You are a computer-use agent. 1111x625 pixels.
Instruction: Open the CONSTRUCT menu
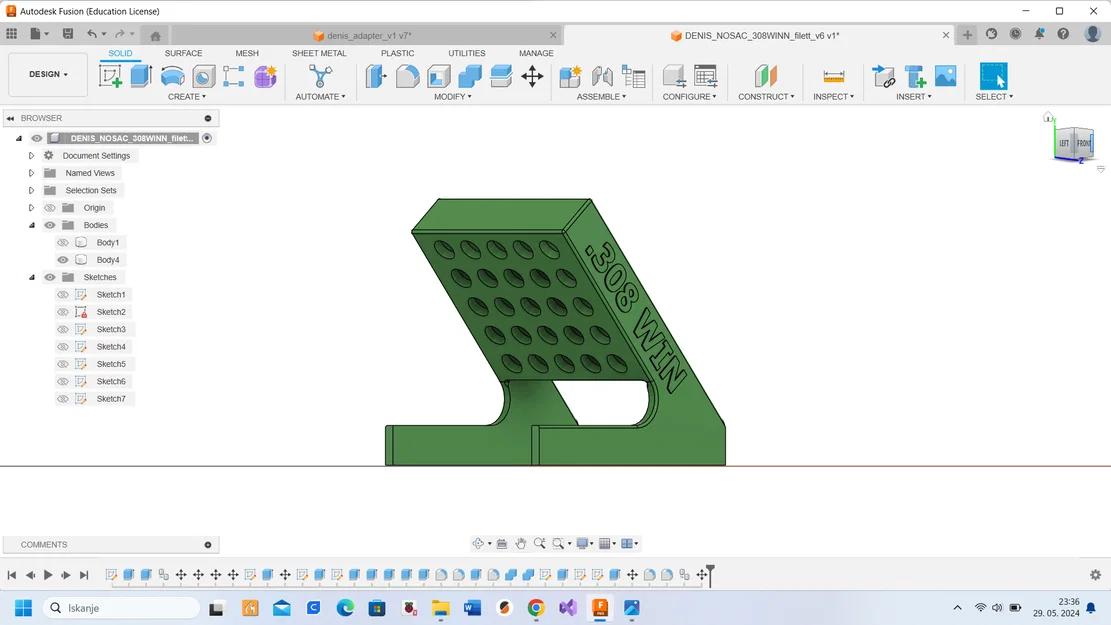pos(766,96)
